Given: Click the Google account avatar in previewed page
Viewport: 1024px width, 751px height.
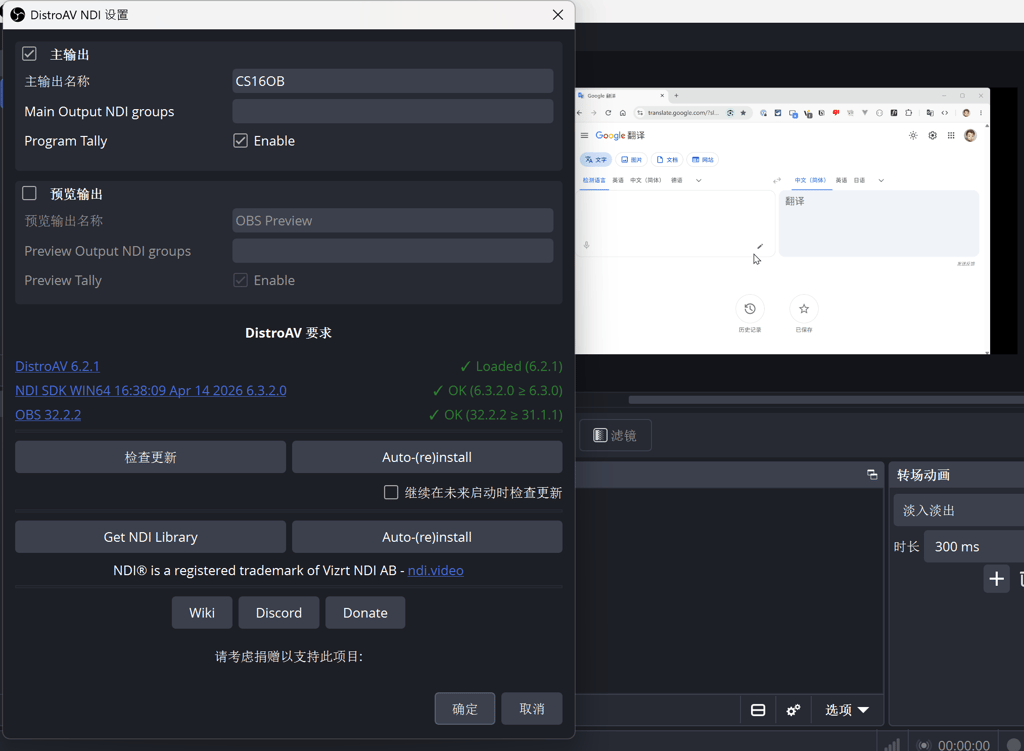Looking at the screenshot, I should 970,135.
